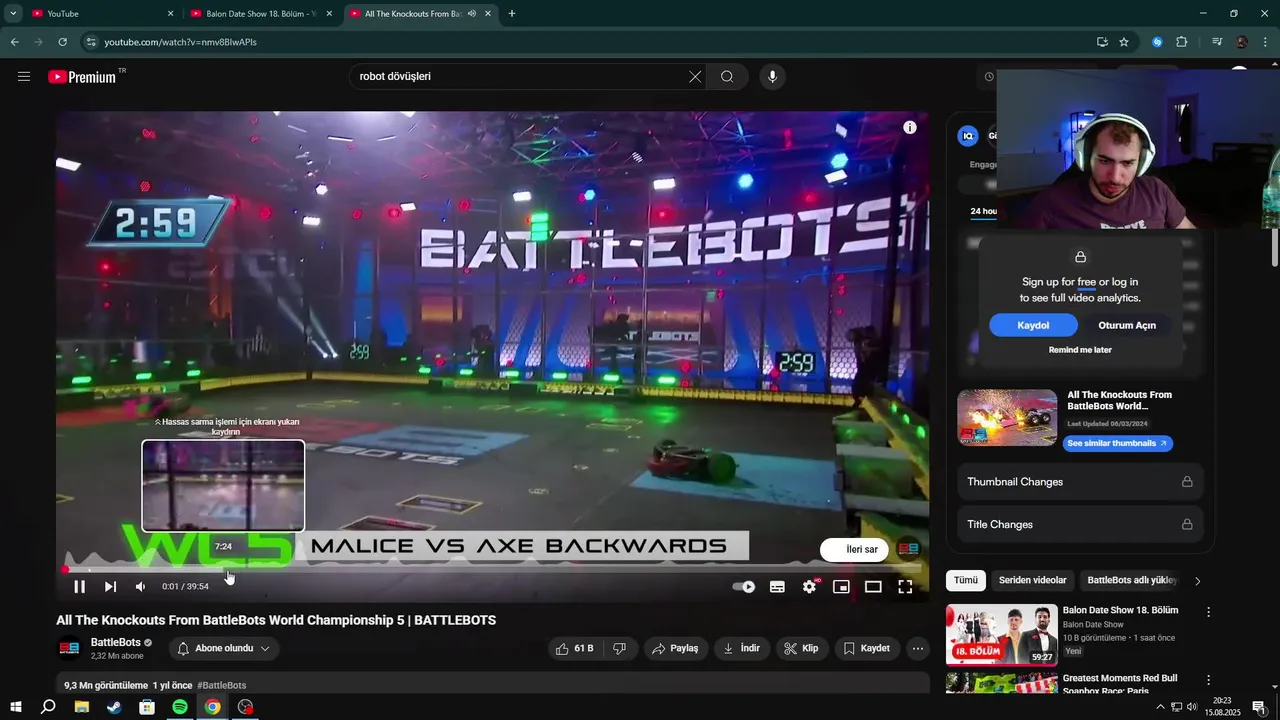
Task: Open the BattleBots channel avatar
Action: (x=69, y=648)
